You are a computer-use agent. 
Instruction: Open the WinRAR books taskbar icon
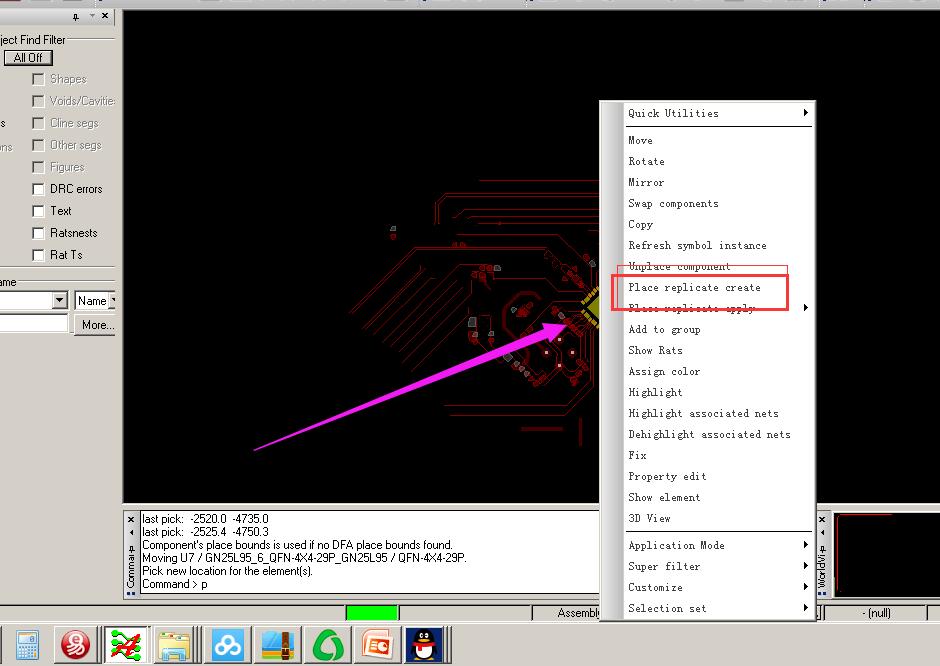[278, 645]
